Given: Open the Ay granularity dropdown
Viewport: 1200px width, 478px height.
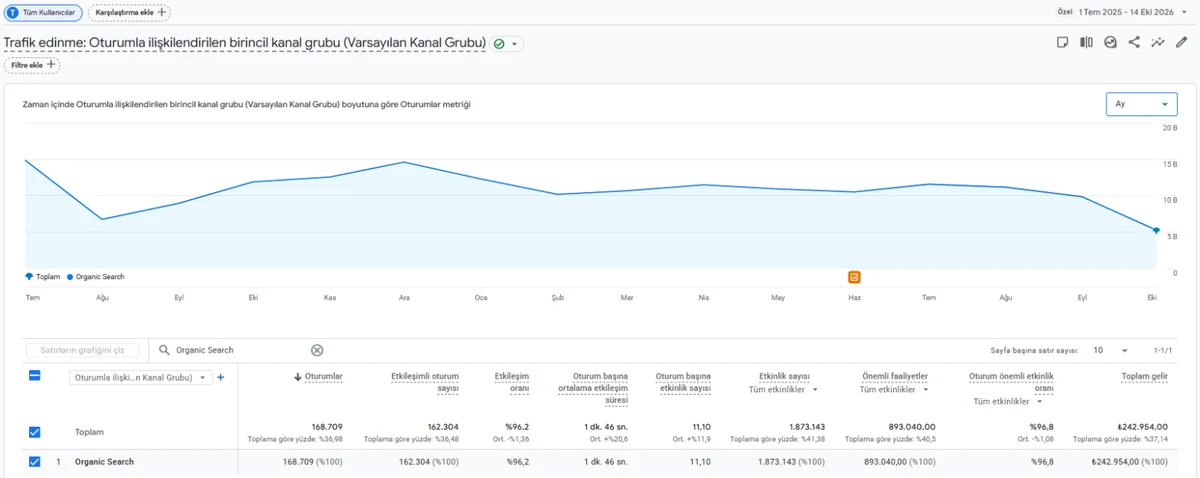Looking at the screenshot, I should [1141, 104].
